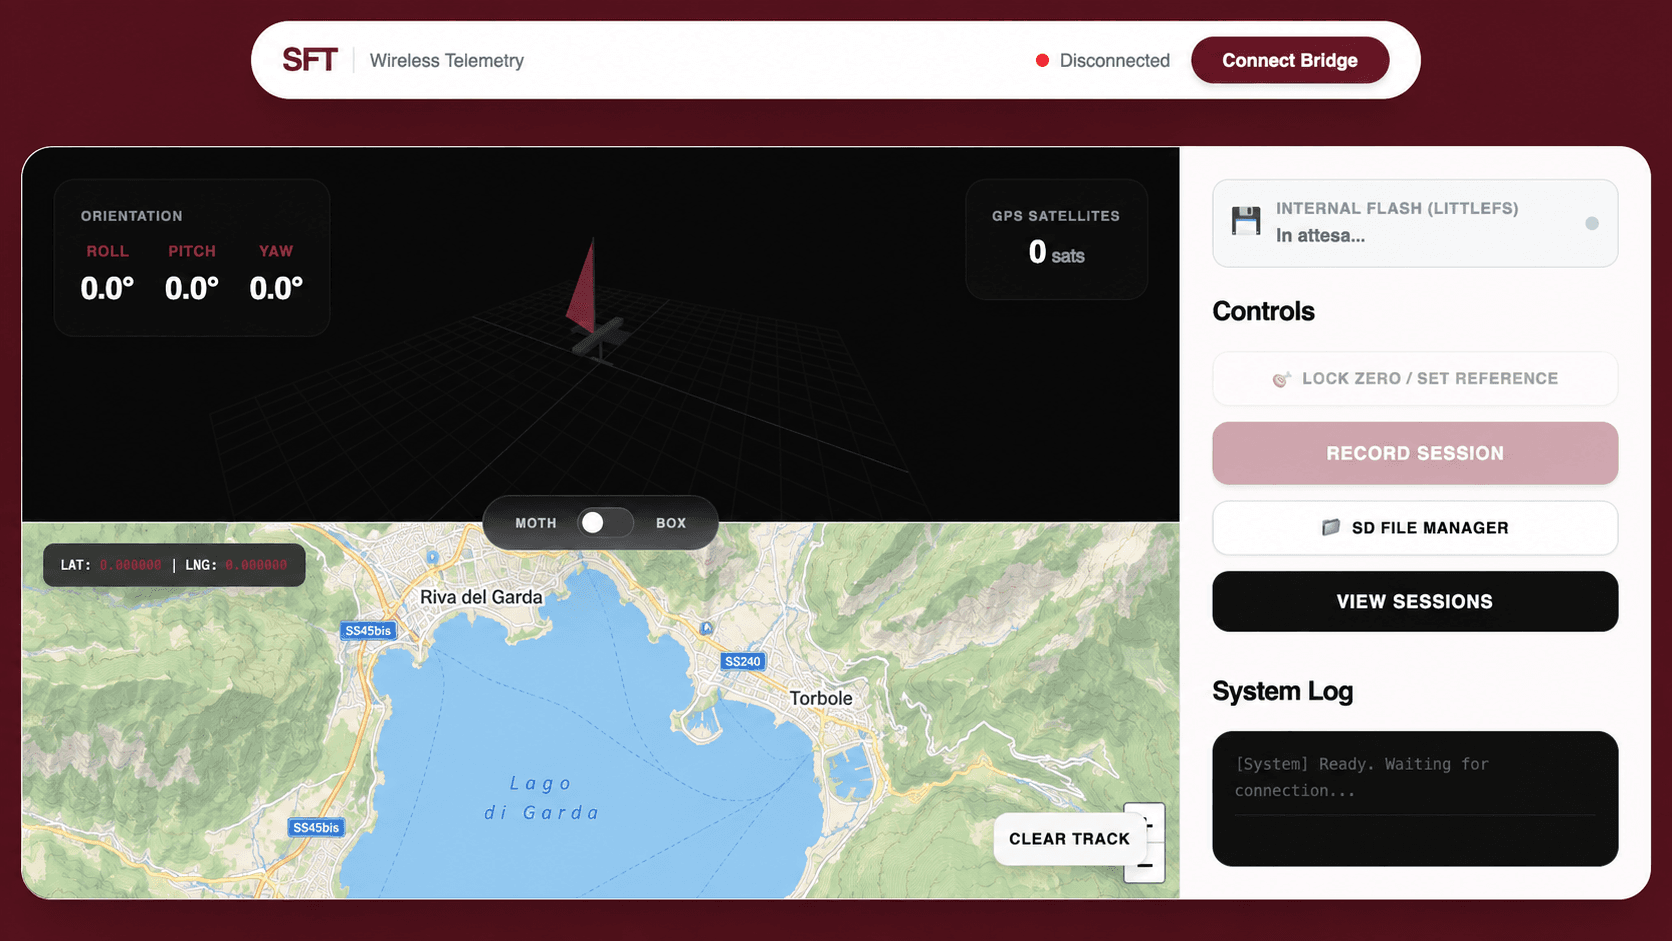Click the SFT logo
The image size is (1672, 941).
[x=310, y=60]
